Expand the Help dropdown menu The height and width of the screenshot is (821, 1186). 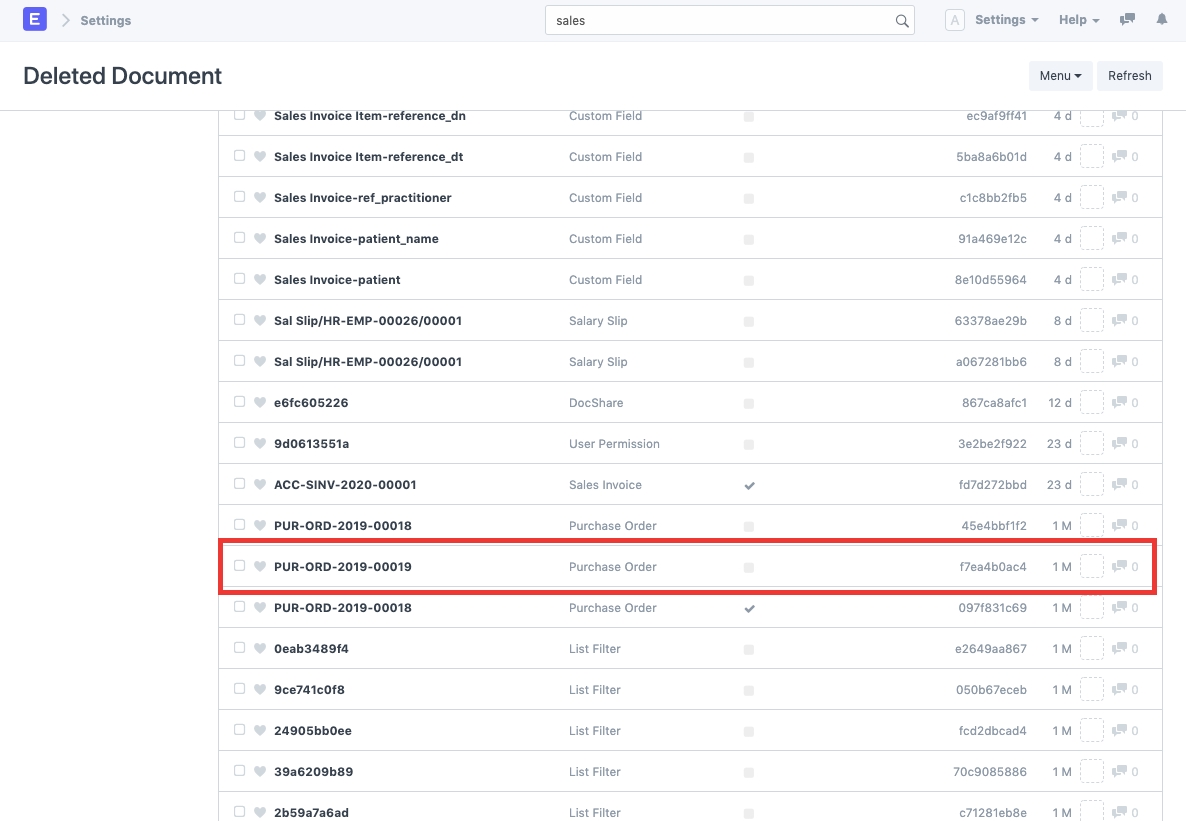(x=1078, y=20)
